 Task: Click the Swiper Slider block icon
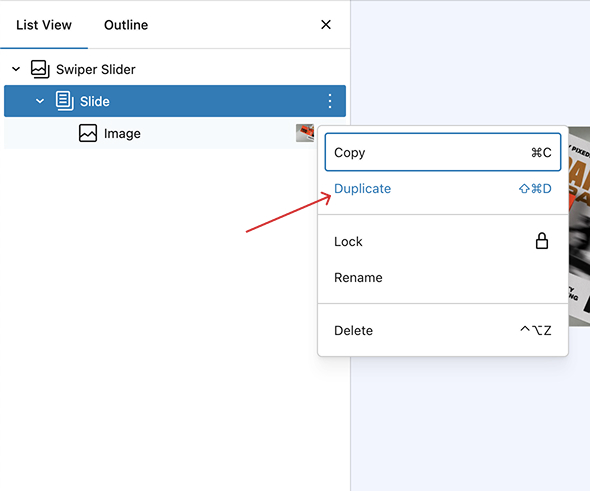point(40,69)
